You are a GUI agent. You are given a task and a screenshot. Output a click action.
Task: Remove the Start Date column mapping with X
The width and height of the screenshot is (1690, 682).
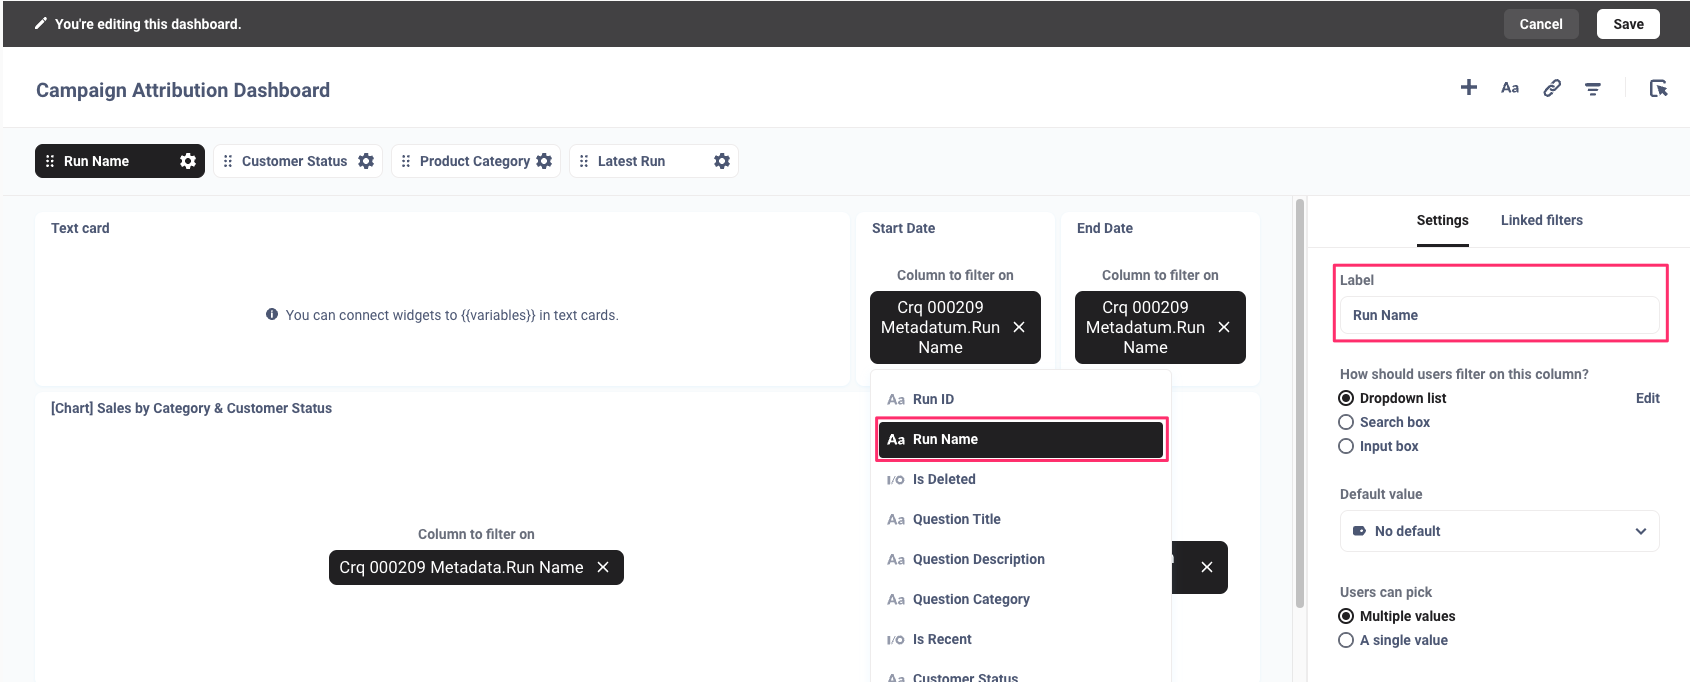click(x=1019, y=327)
